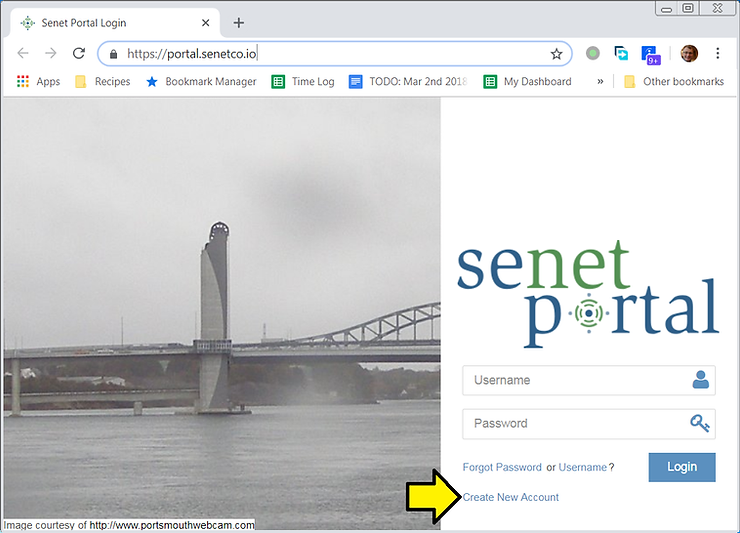The height and width of the screenshot is (533, 740).
Task: Open a new tab with plus button
Action: pos(238,22)
